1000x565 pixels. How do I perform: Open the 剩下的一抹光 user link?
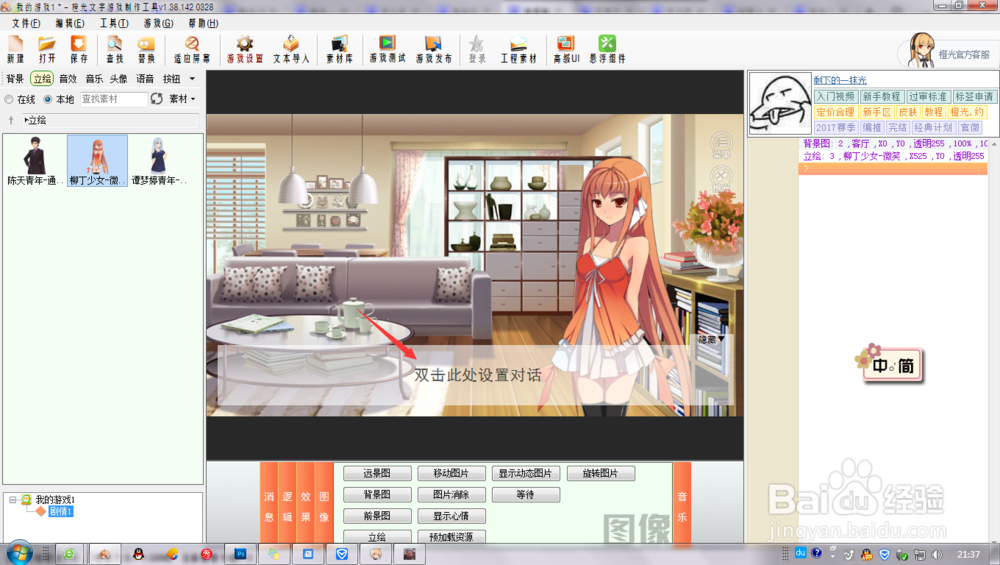coord(840,80)
